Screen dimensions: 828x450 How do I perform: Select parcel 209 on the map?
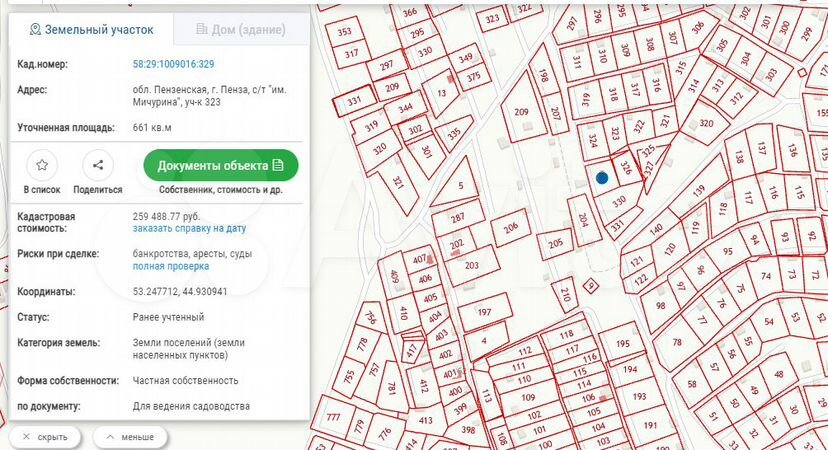point(521,113)
